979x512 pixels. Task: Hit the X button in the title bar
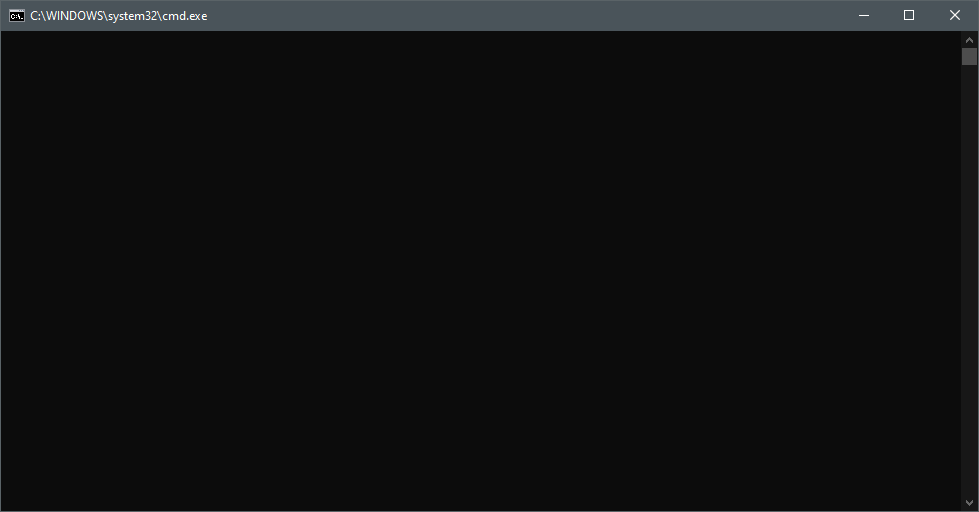tap(955, 16)
